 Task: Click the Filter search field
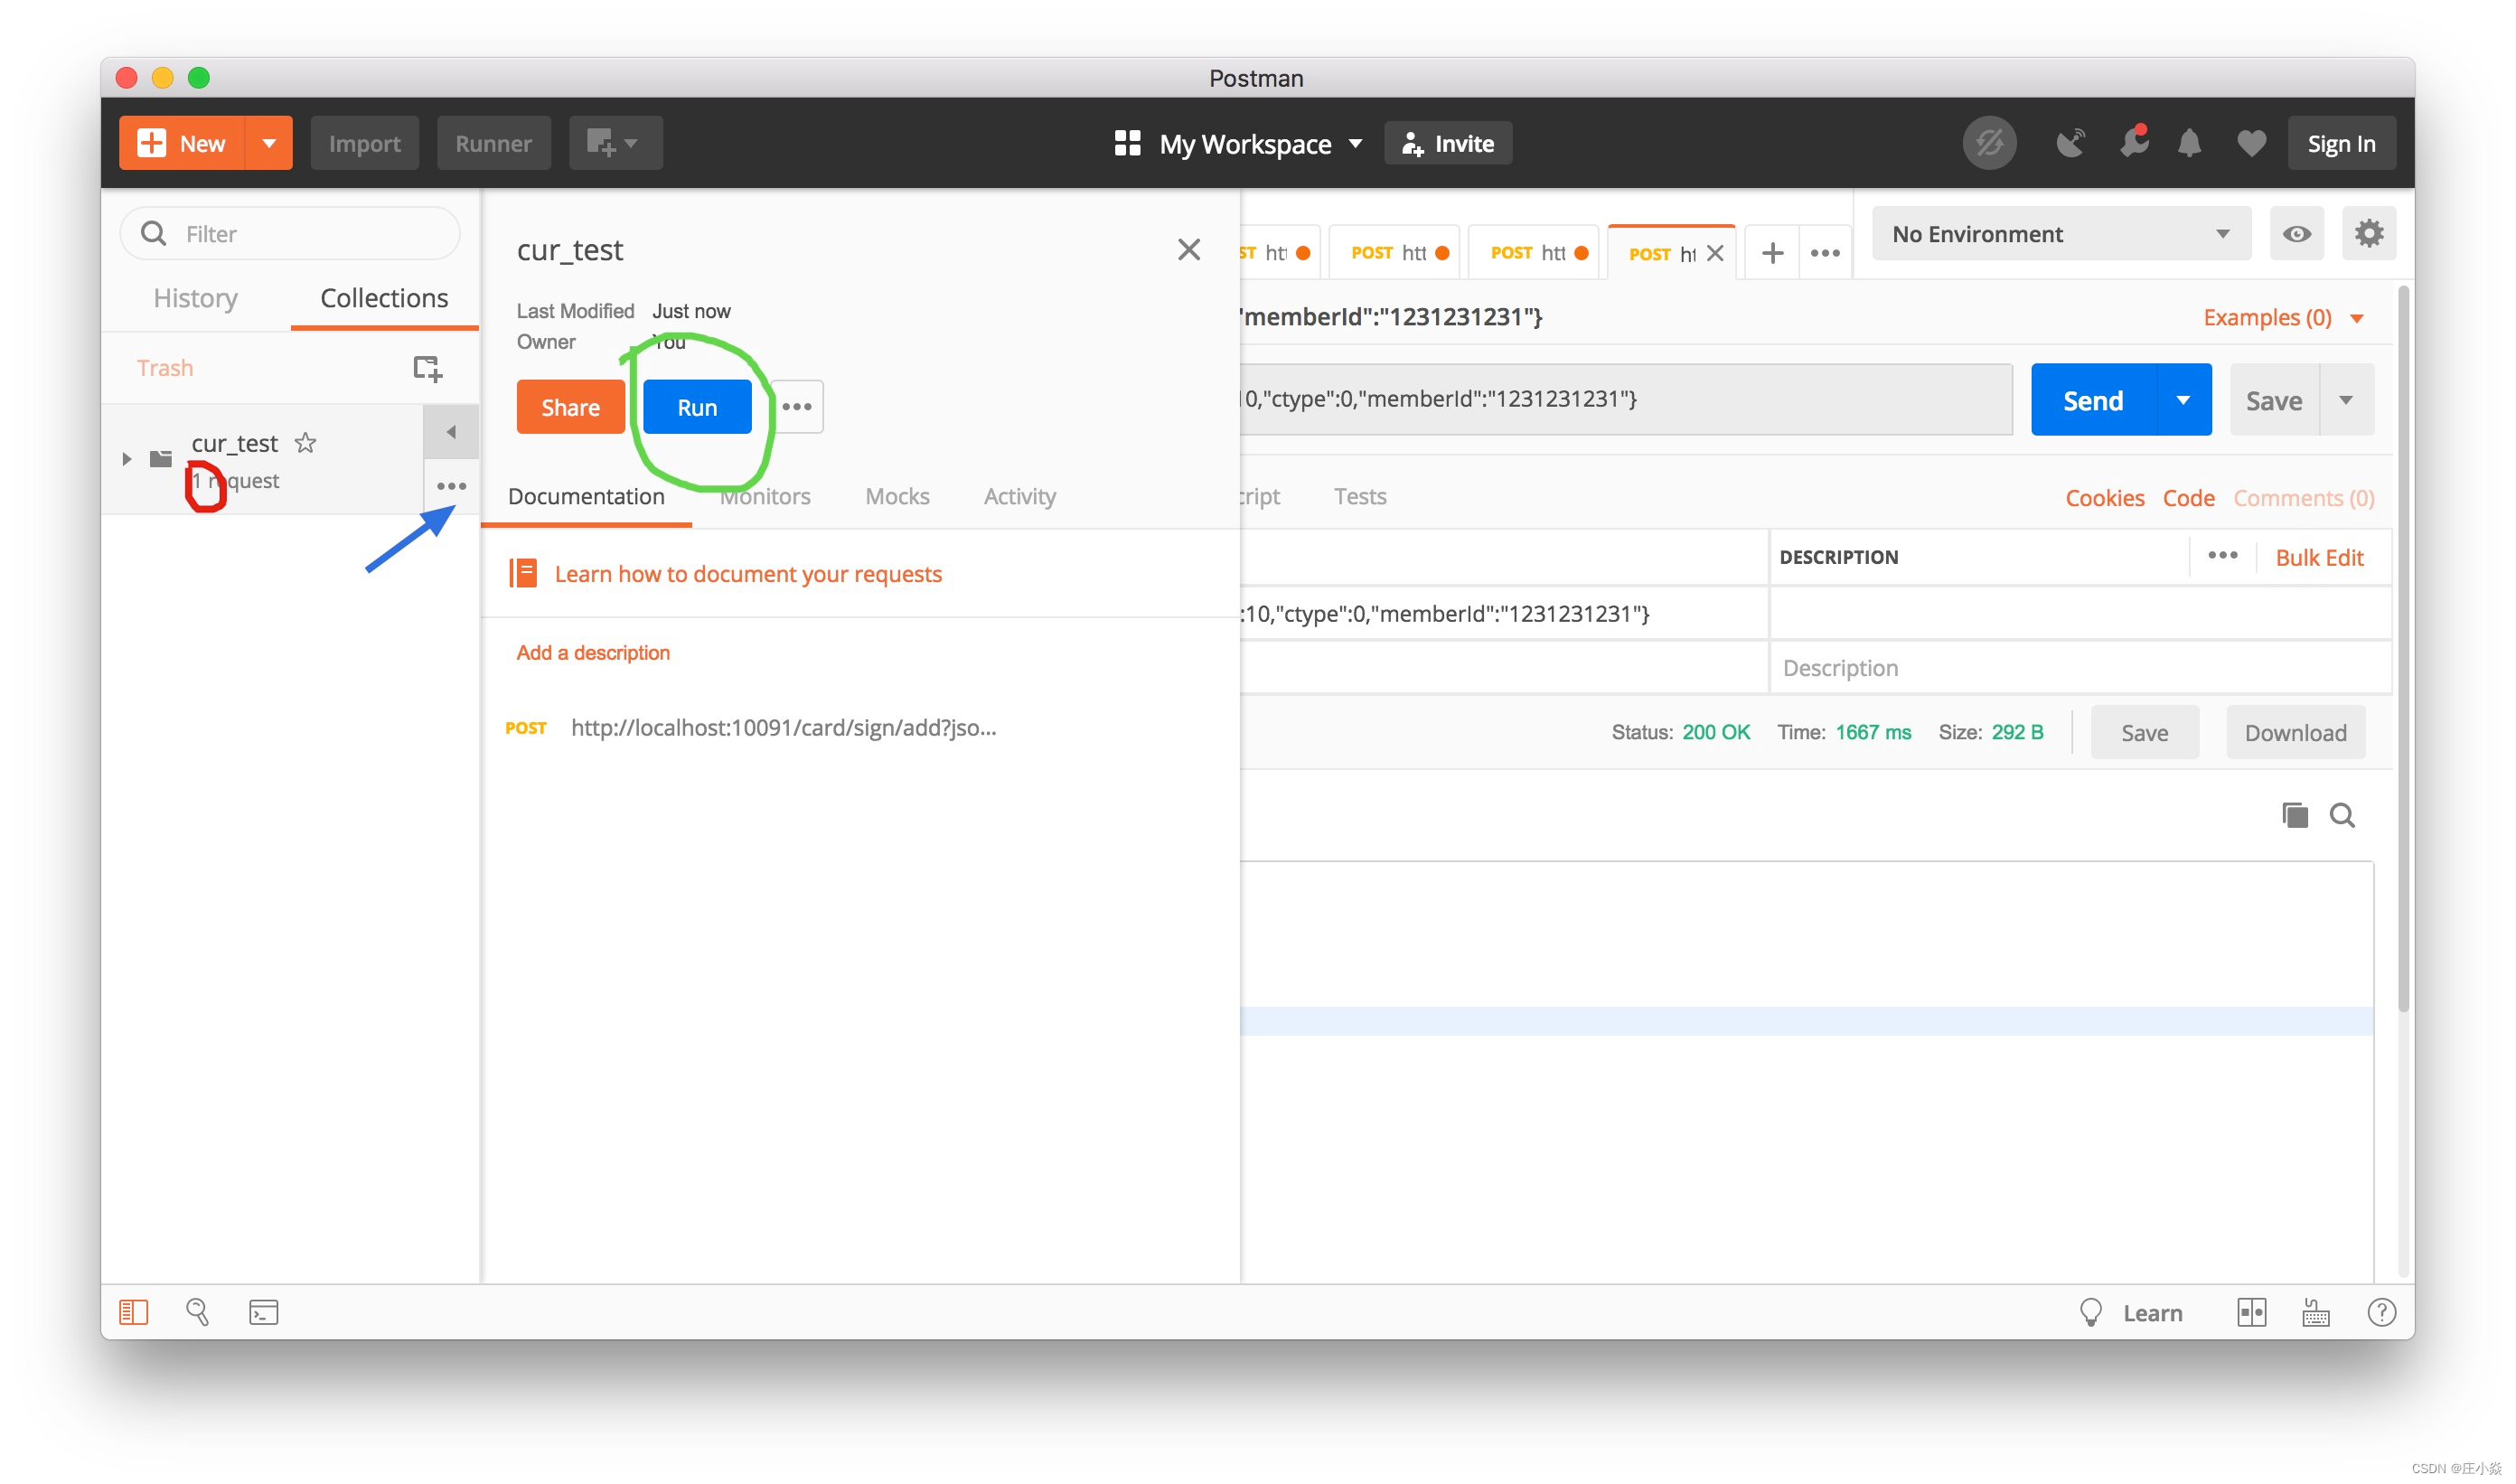point(300,234)
